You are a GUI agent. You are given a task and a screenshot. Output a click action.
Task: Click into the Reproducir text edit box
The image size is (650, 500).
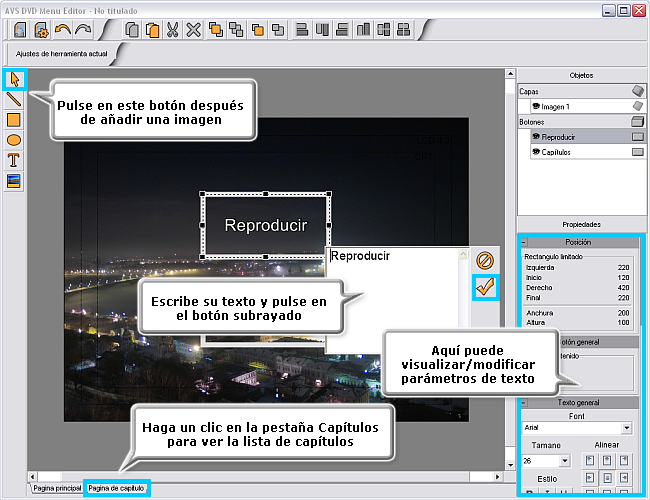pos(394,299)
